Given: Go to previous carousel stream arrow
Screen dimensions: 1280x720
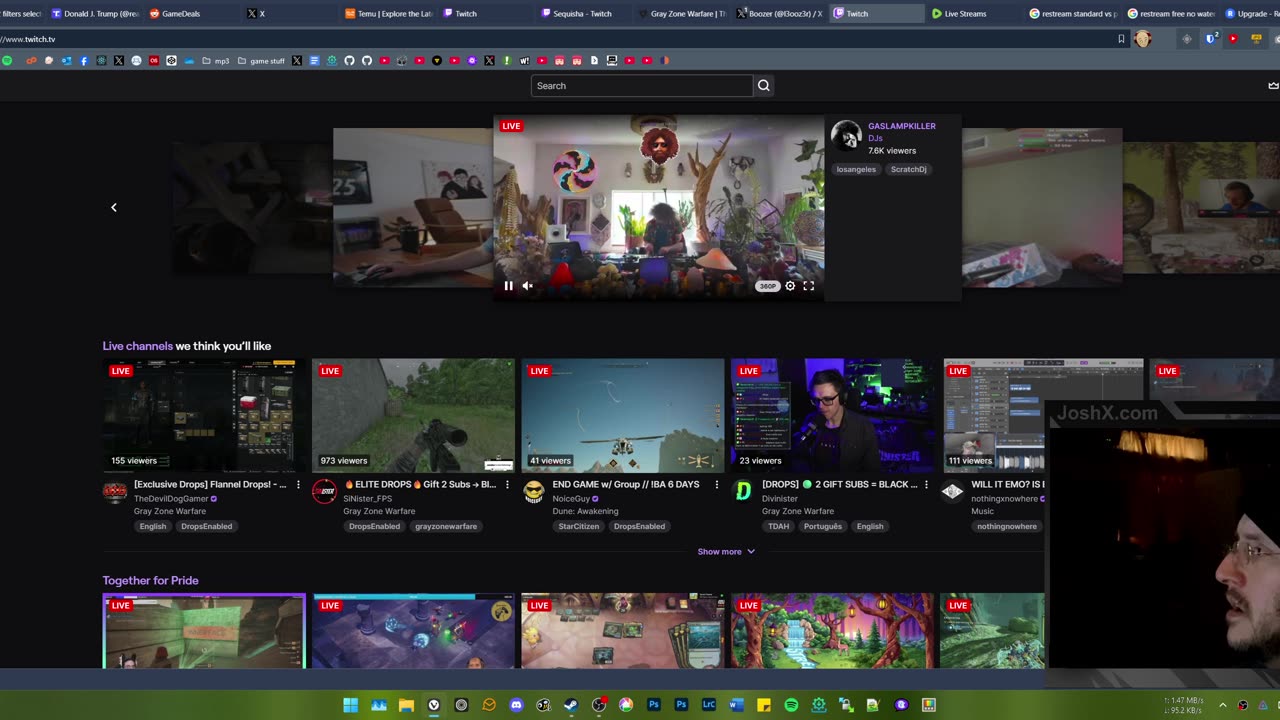Looking at the screenshot, I should 114,207.
